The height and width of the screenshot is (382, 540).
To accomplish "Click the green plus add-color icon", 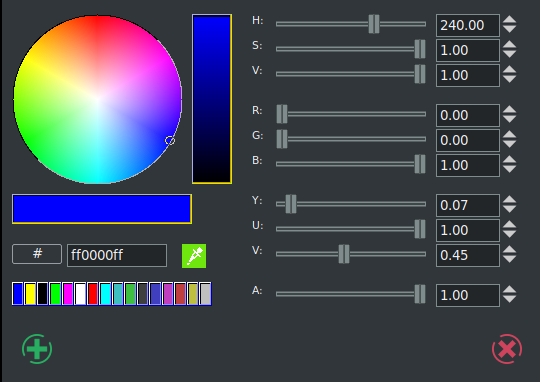I will click(x=37, y=349).
